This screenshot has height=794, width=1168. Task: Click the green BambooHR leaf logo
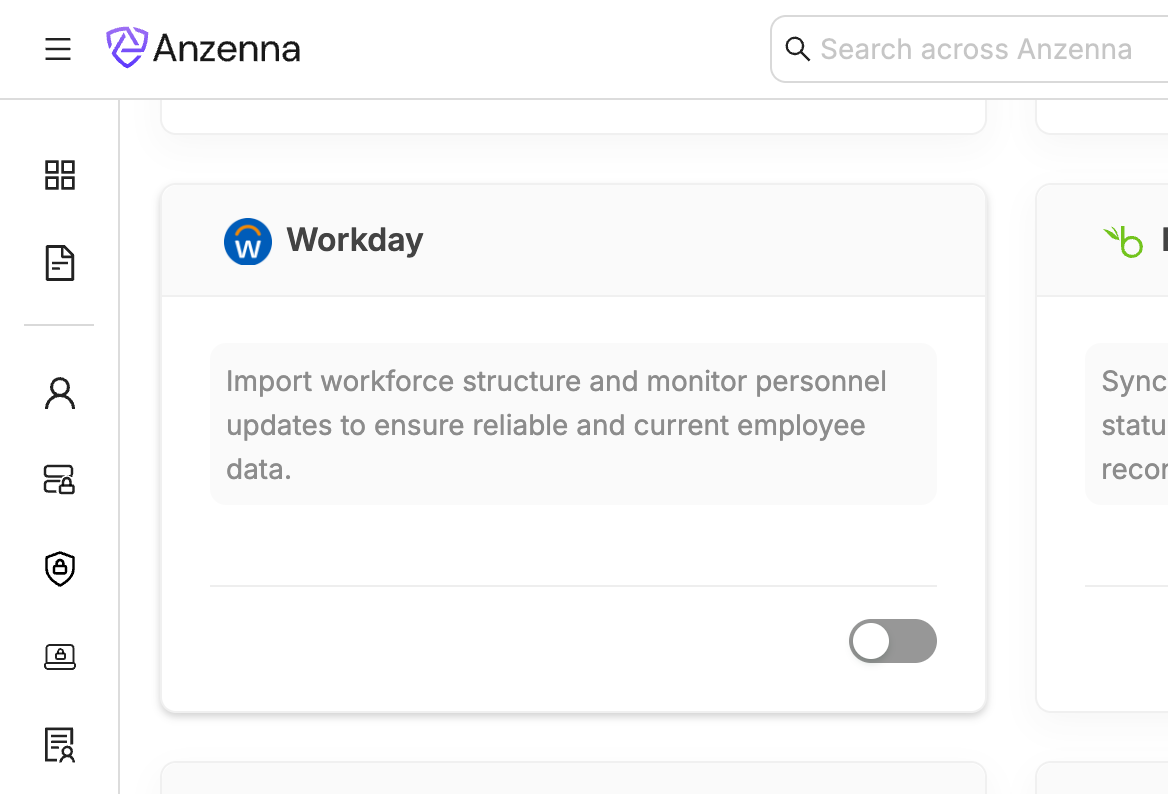point(1124,241)
